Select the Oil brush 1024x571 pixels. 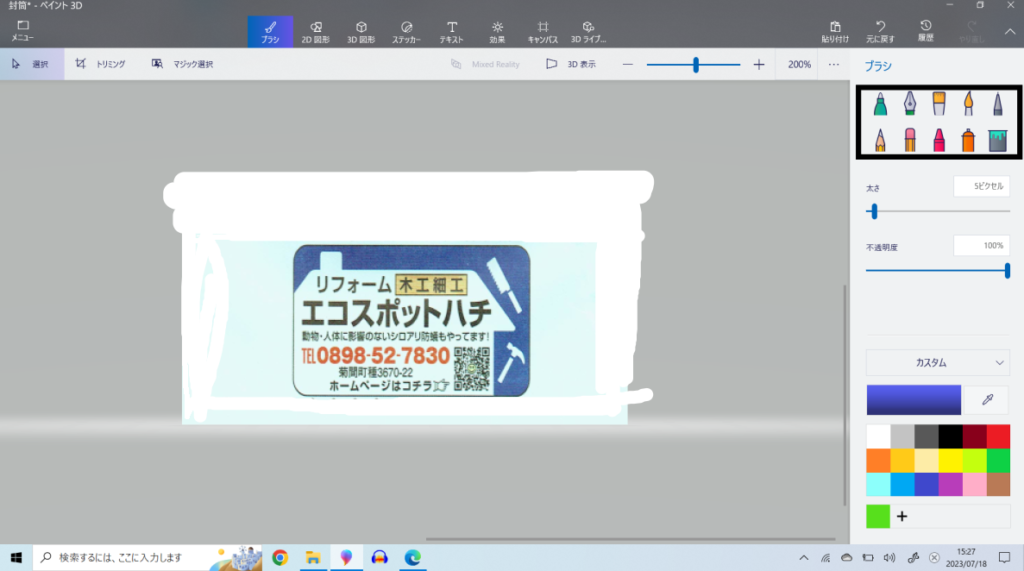pos(938,104)
